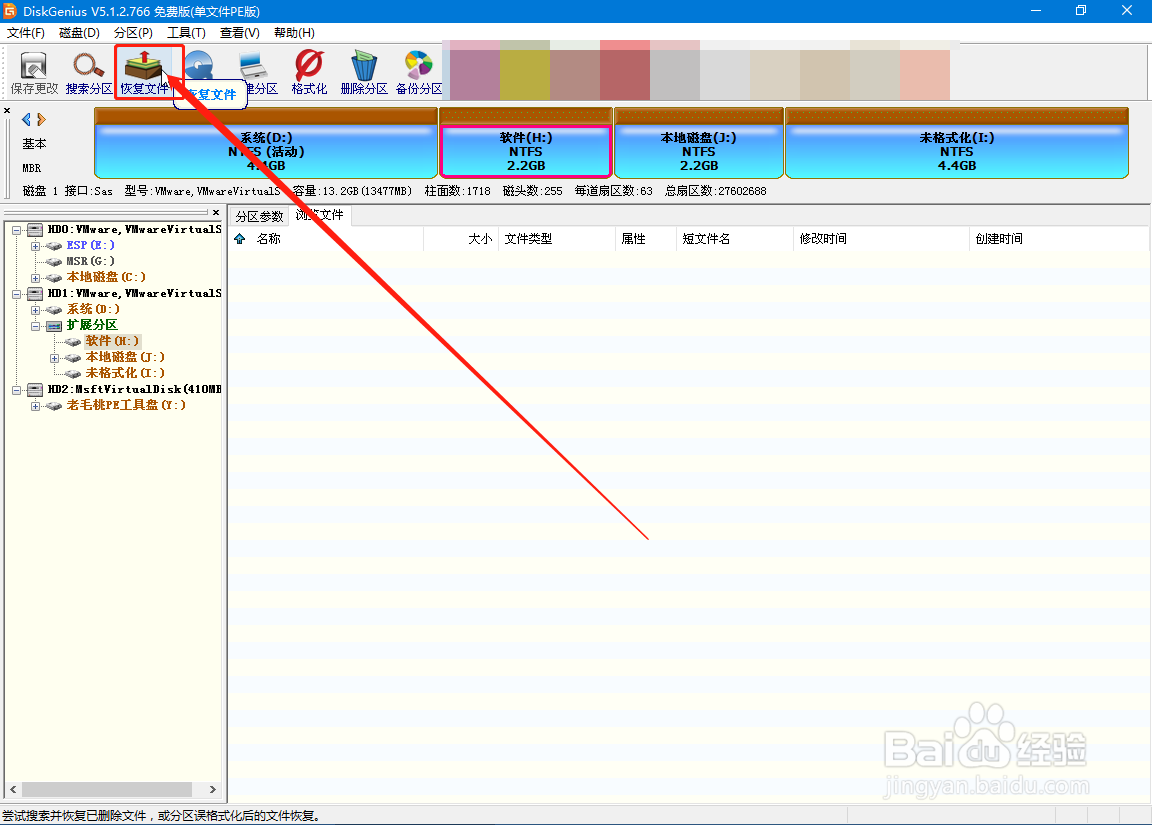Screen dimensions: 1152x825
Task: Click tree panel scroll left arrow
Action: pos(13,789)
